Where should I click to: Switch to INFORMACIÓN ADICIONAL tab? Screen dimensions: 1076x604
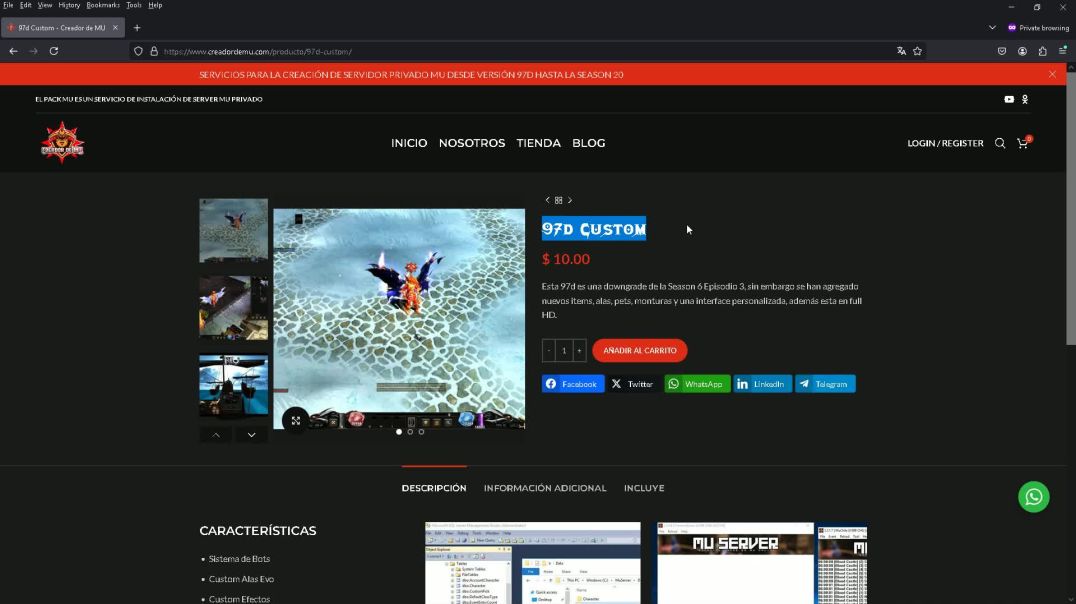545,488
